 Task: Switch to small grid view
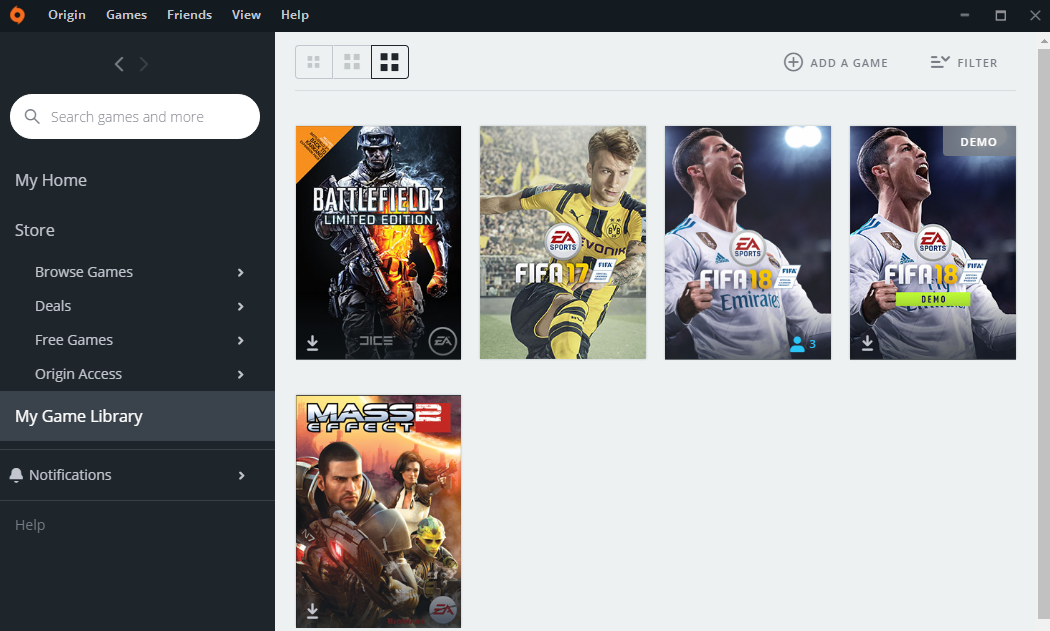(x=314, y=62)
